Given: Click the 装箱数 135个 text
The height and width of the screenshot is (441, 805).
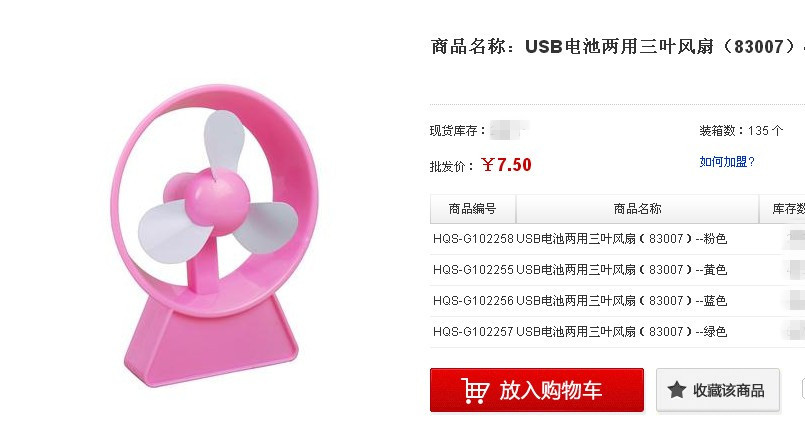Looking at the screenshot, I should (741, 131).
